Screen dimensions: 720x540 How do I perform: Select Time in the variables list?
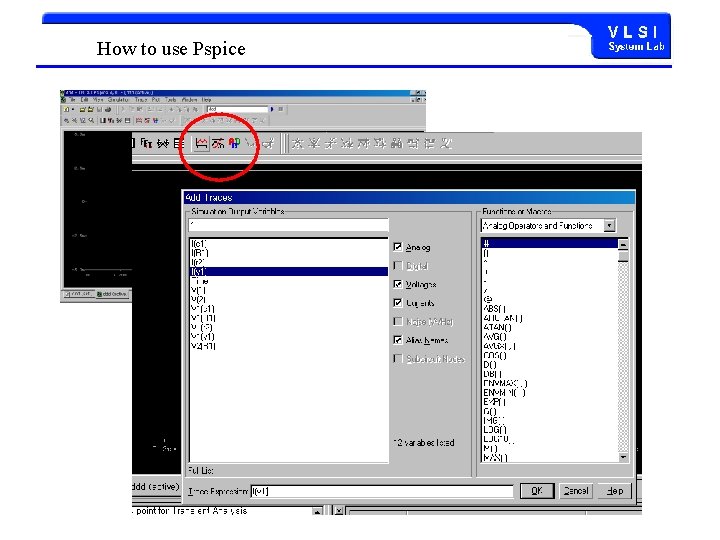(200, 281)
